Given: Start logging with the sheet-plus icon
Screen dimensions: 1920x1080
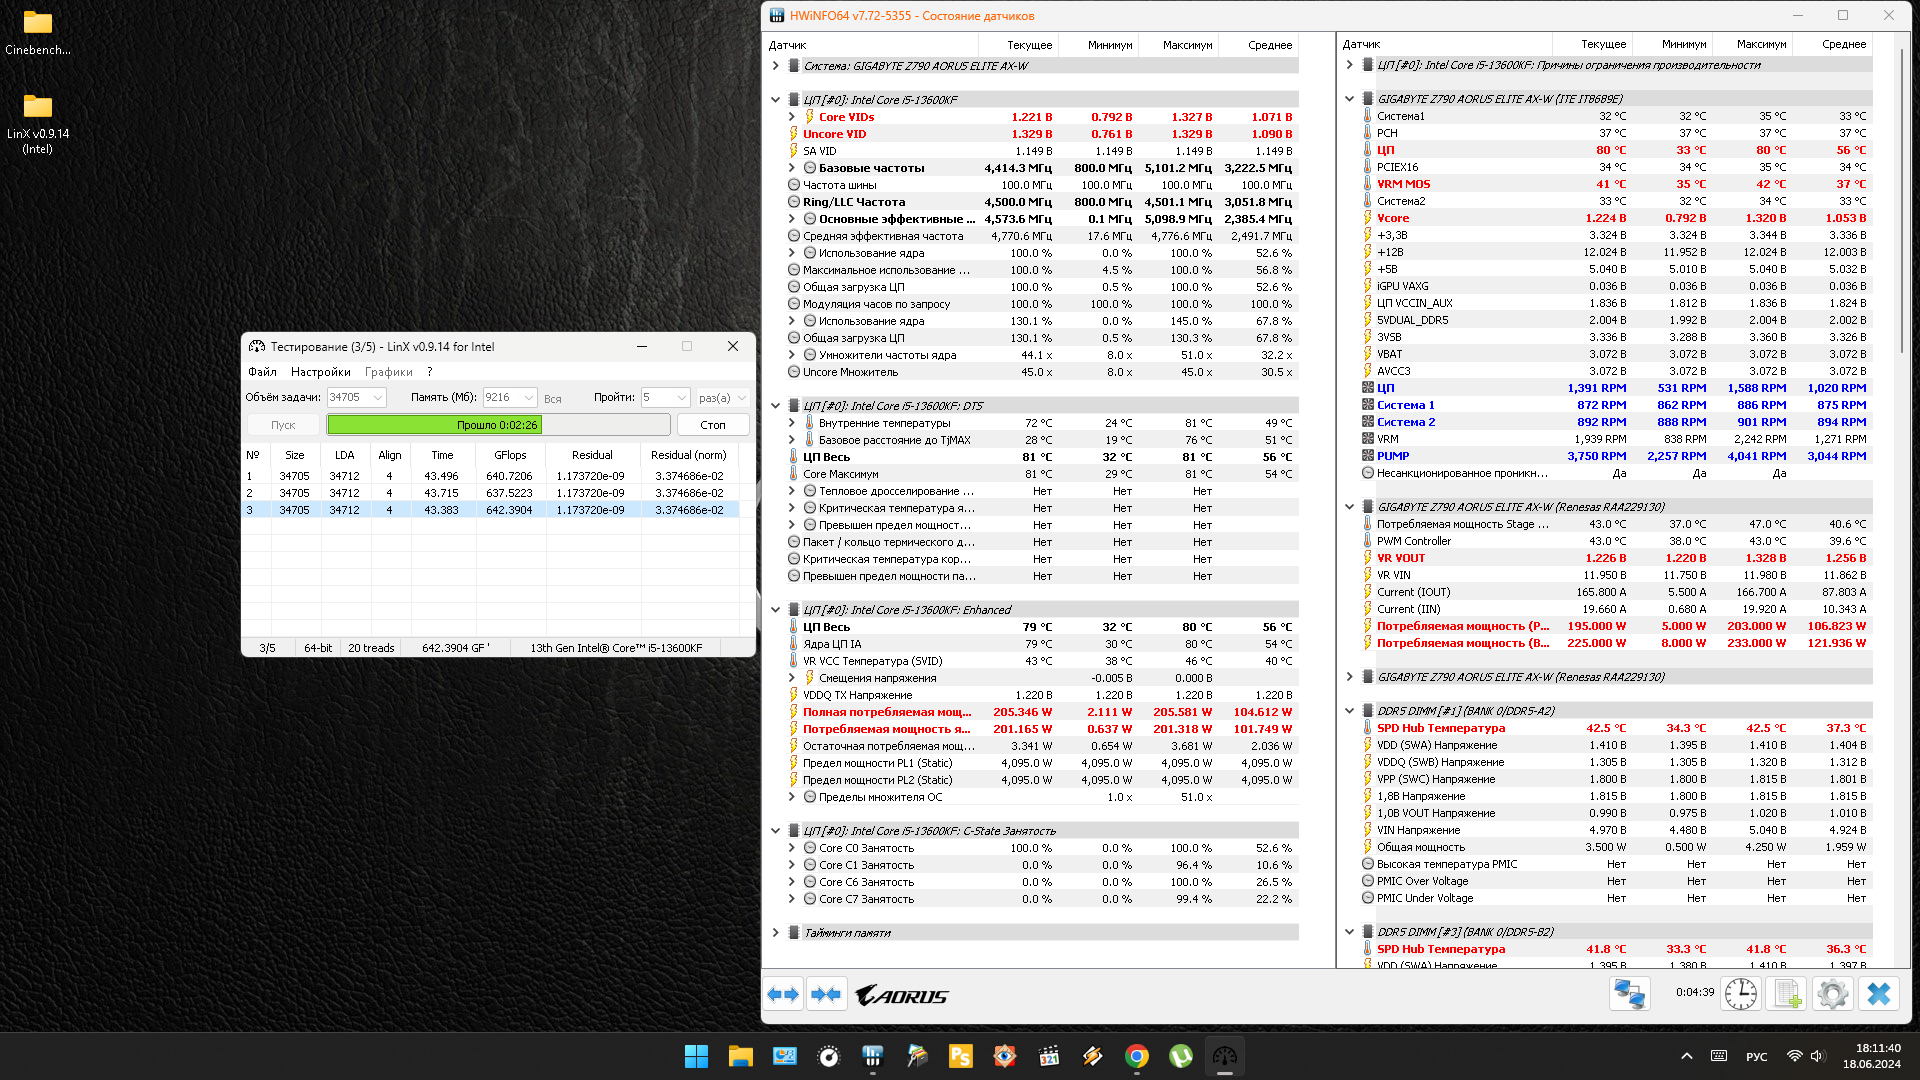Looking at the screenshot, I should pyautogui.click(x=1786, y=994).
